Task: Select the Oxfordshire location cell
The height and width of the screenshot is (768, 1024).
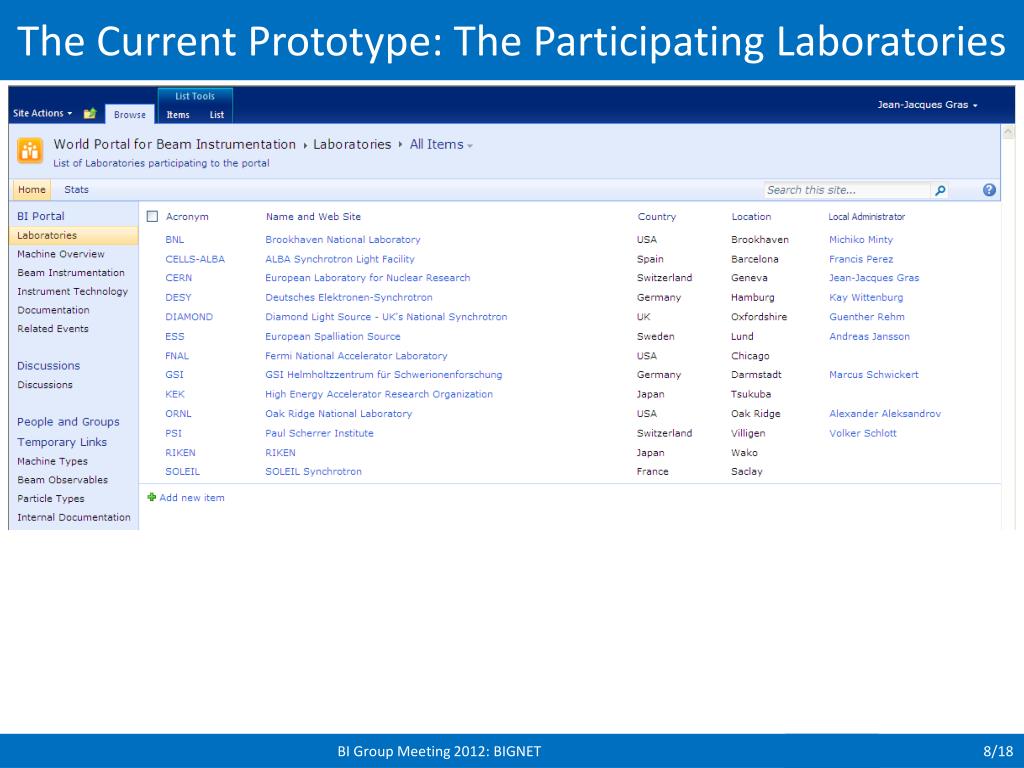Action: [x=759, y=317]
